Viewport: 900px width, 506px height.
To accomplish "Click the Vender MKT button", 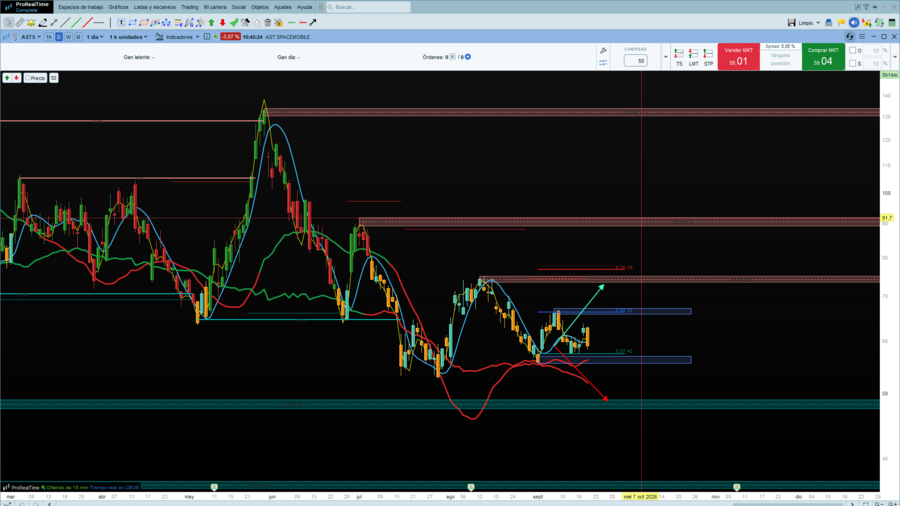I will (738, 57).
